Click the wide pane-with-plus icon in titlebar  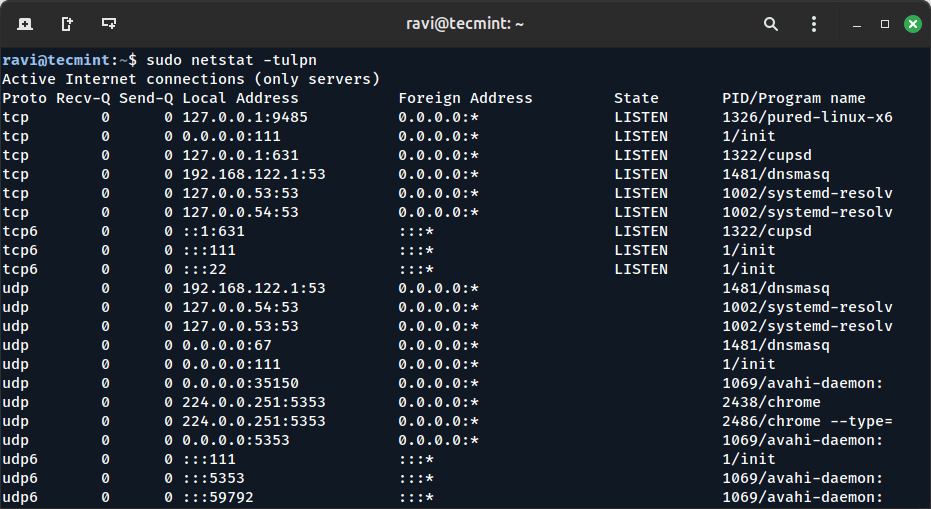pyautogui.click(x=109, y=23)
